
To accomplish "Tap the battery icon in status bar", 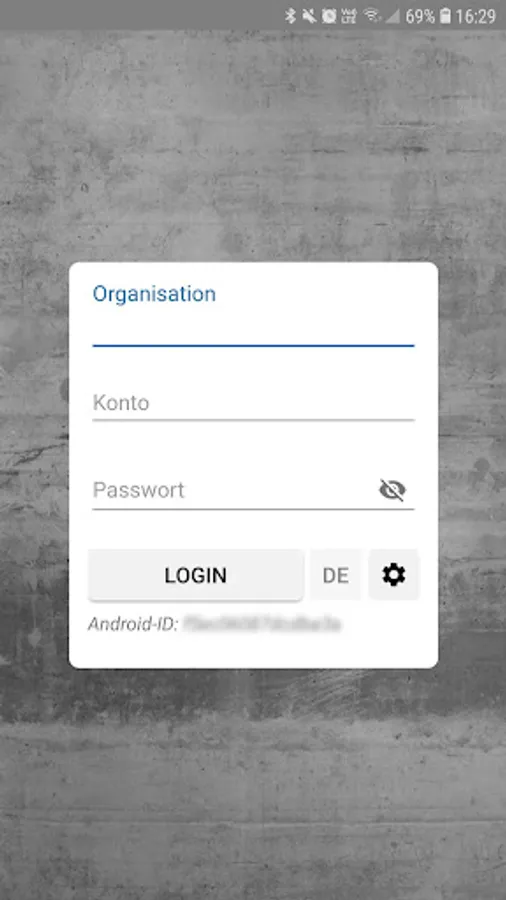I will (445, 16).
